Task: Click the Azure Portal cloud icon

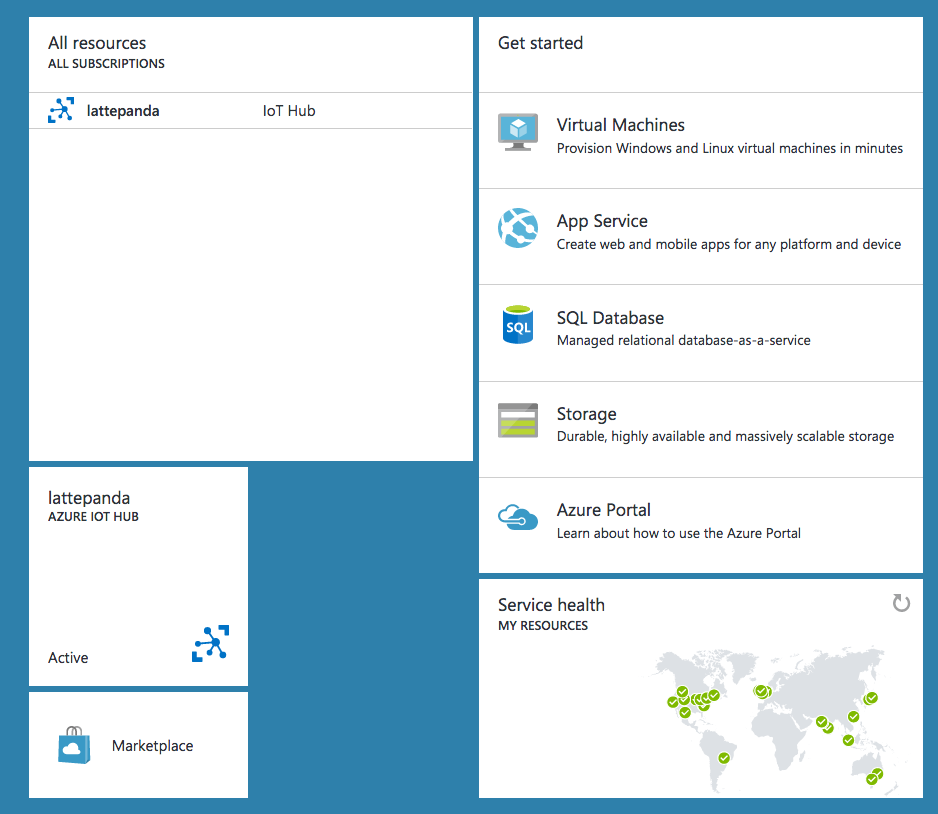Action: pos(518,517)
